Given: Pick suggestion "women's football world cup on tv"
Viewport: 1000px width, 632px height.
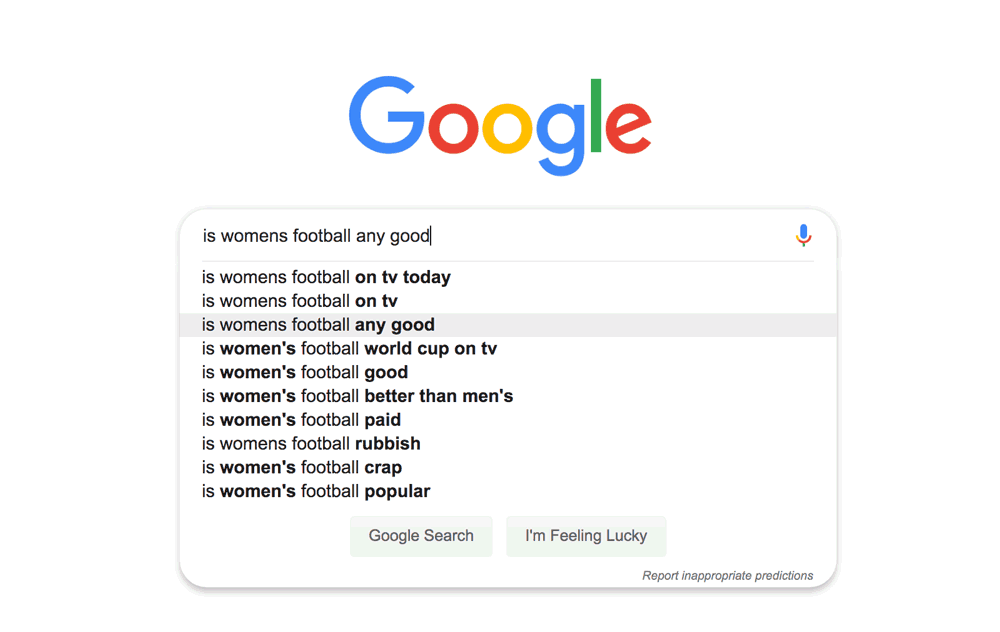Looking at the screenshot, I should 349,349.
